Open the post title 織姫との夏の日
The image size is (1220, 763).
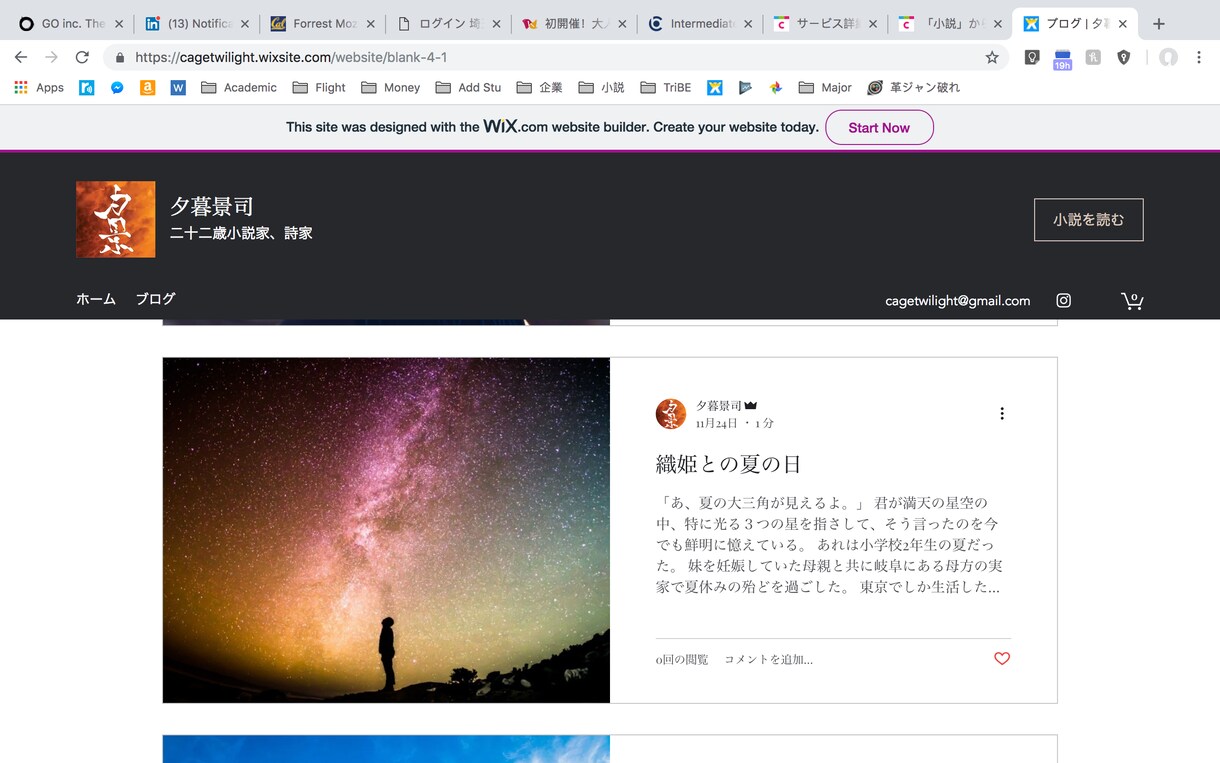pyautogui.click(x=728, y=464)
